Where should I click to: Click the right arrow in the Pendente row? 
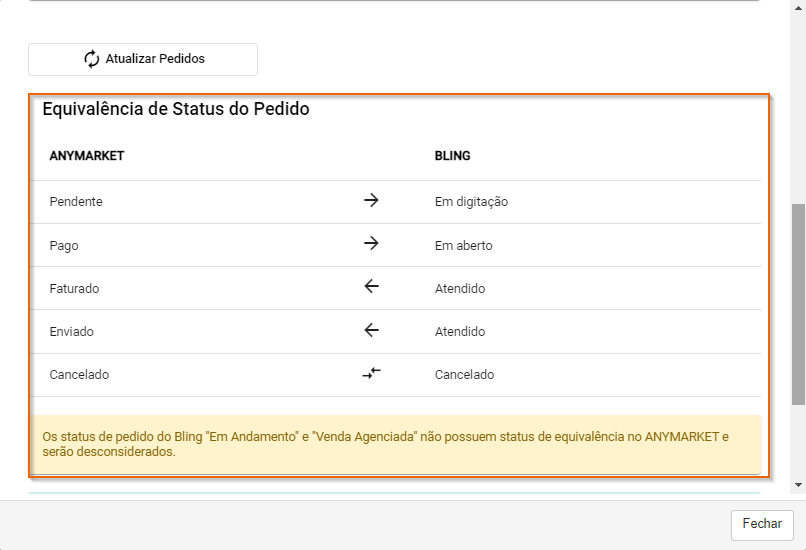point(371,200)
